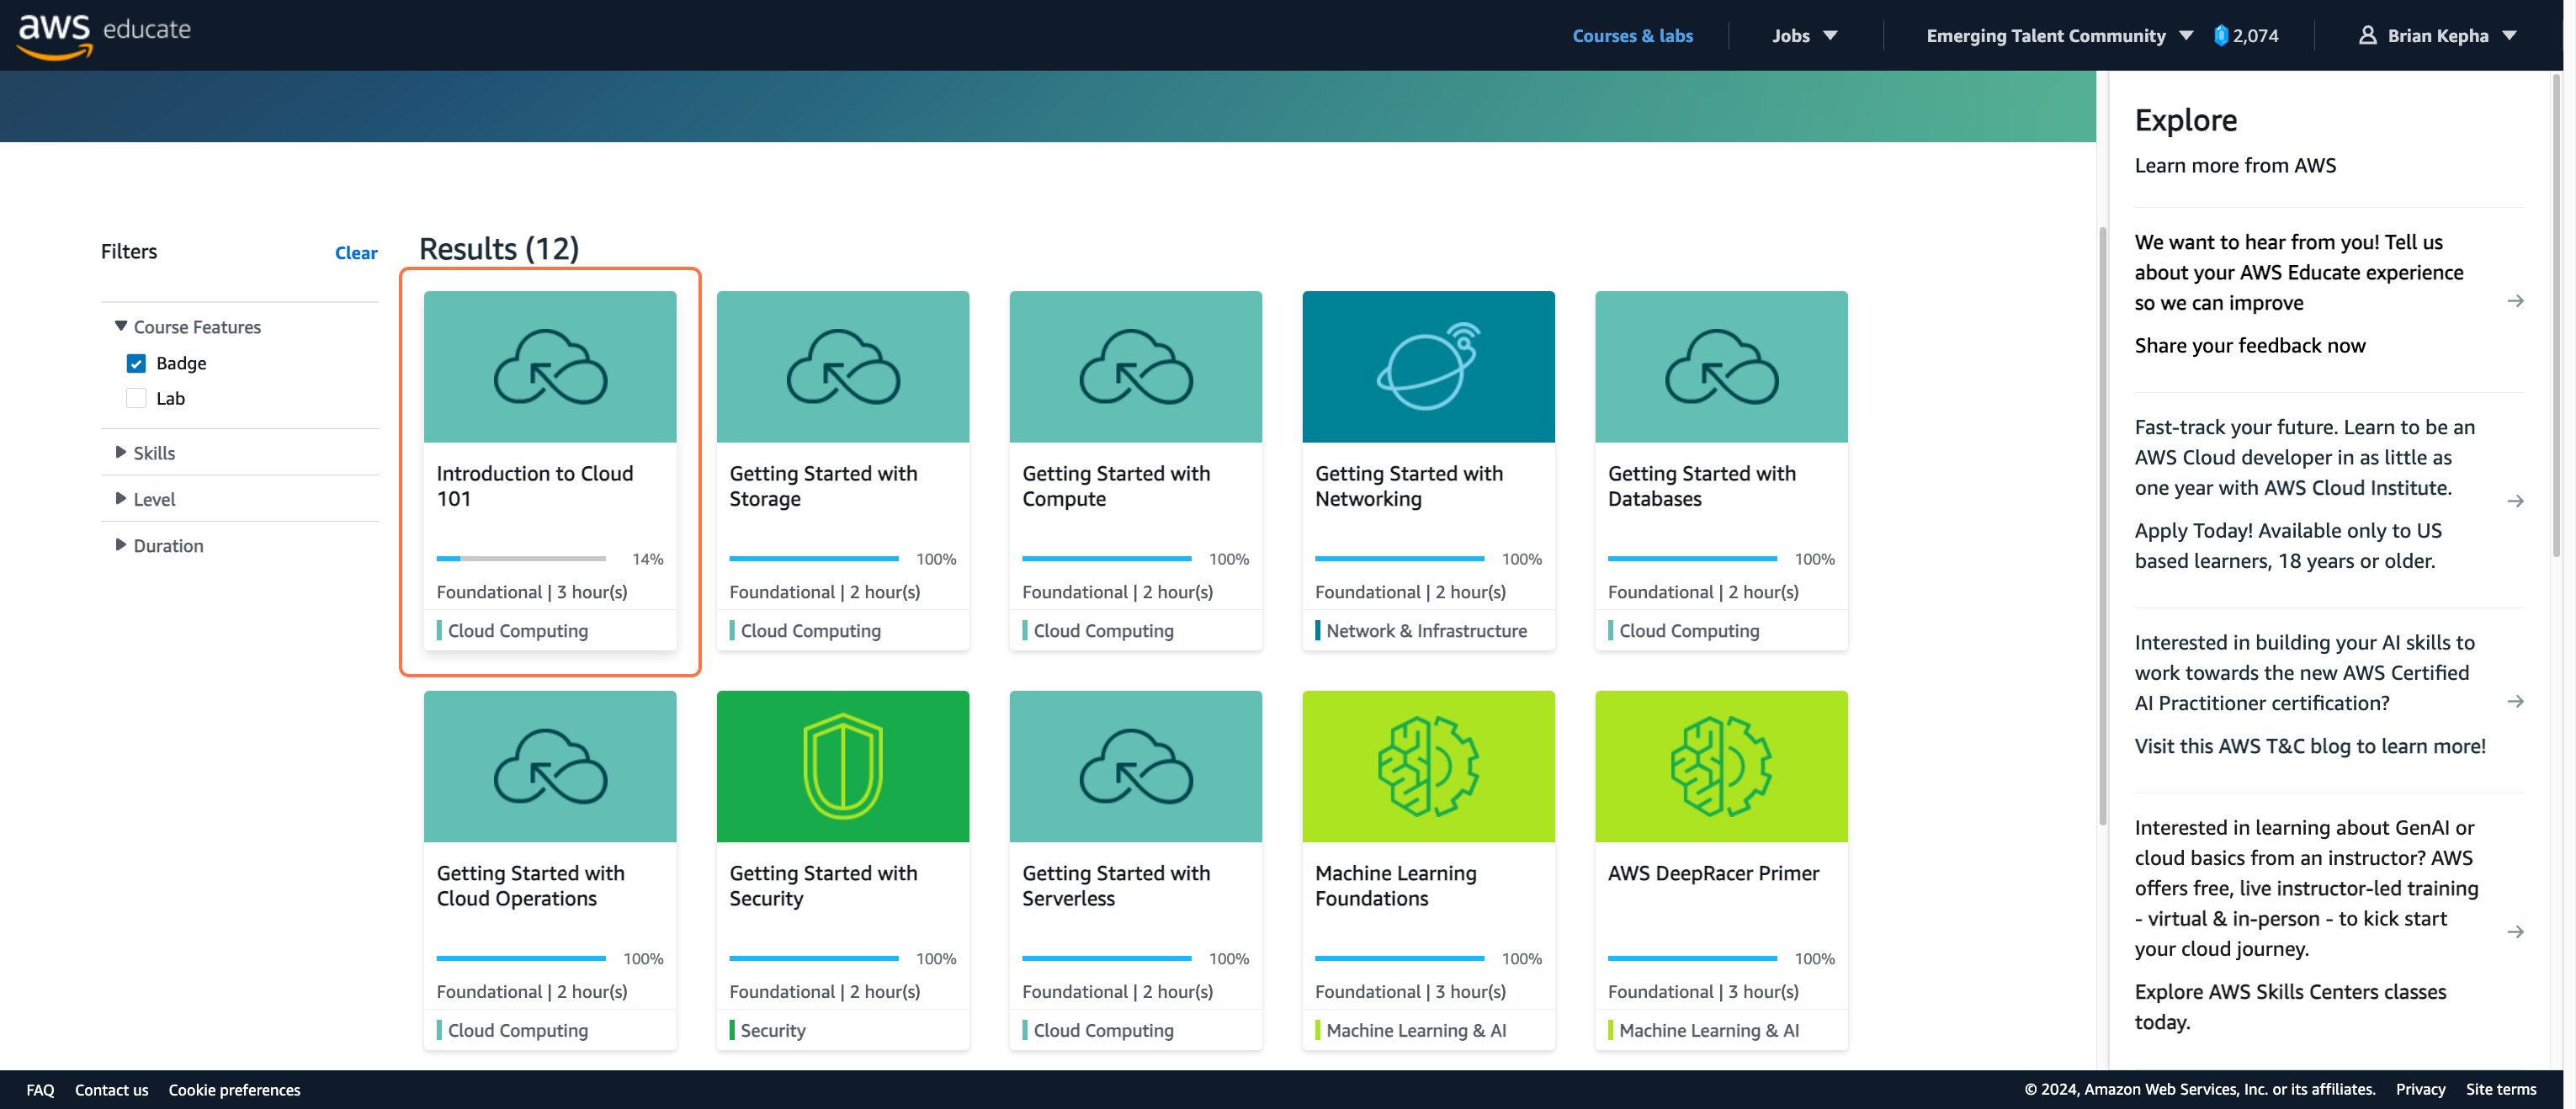The height and width of the screenshot is (1109, 2576).
Task: Click the 14% progress bar on Cloud 101
Action: (521, 558)
